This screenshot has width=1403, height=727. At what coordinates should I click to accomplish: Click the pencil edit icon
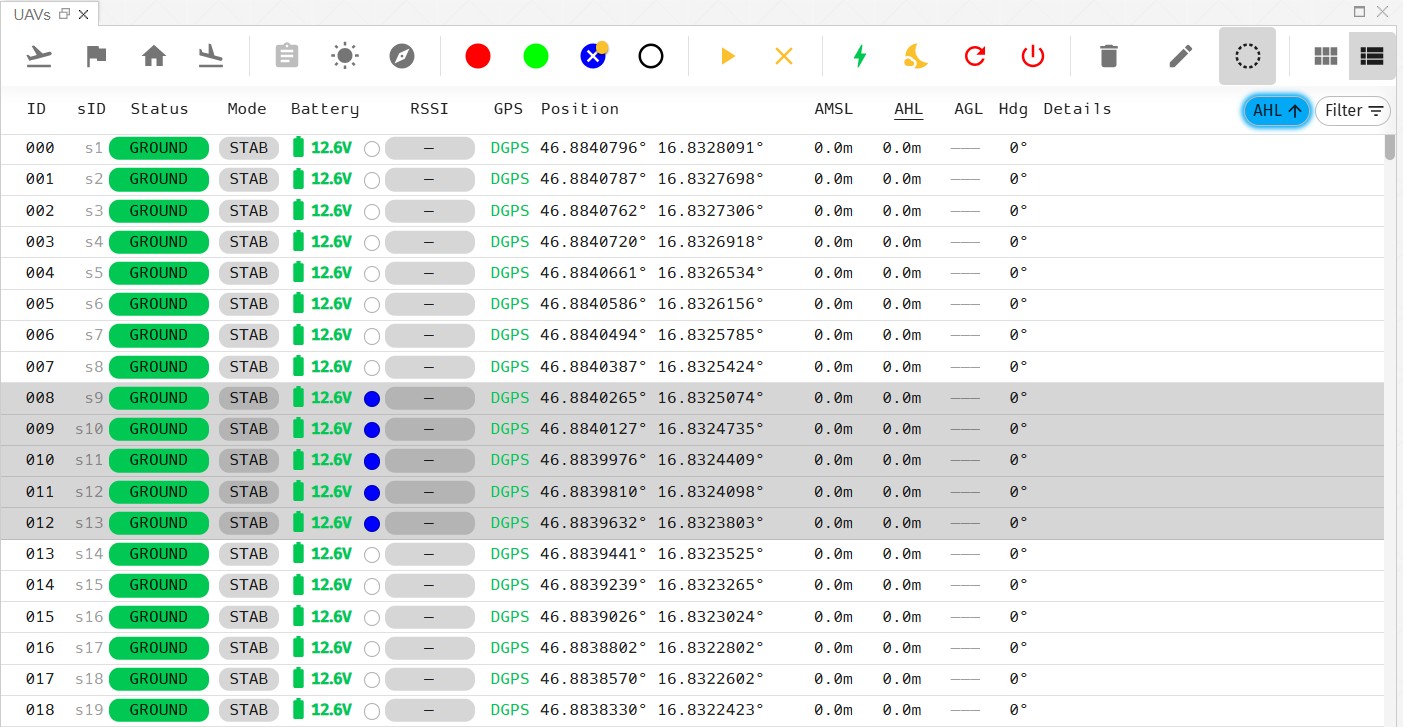pos(1181,56)
